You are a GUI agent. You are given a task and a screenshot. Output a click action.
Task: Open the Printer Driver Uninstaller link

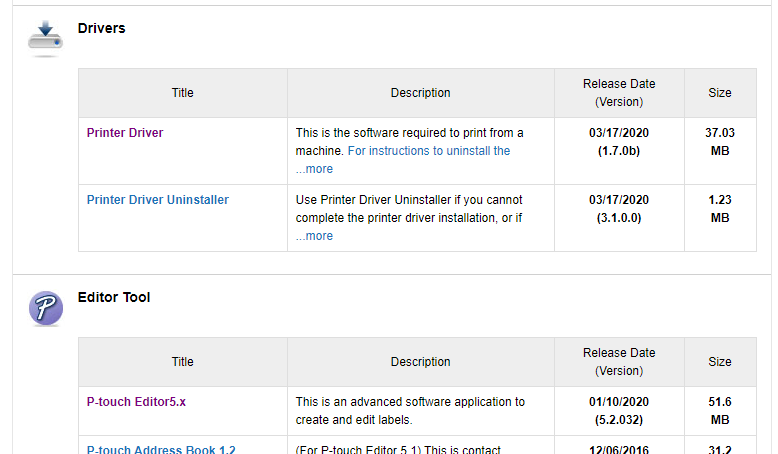click(x=157, y=200)
